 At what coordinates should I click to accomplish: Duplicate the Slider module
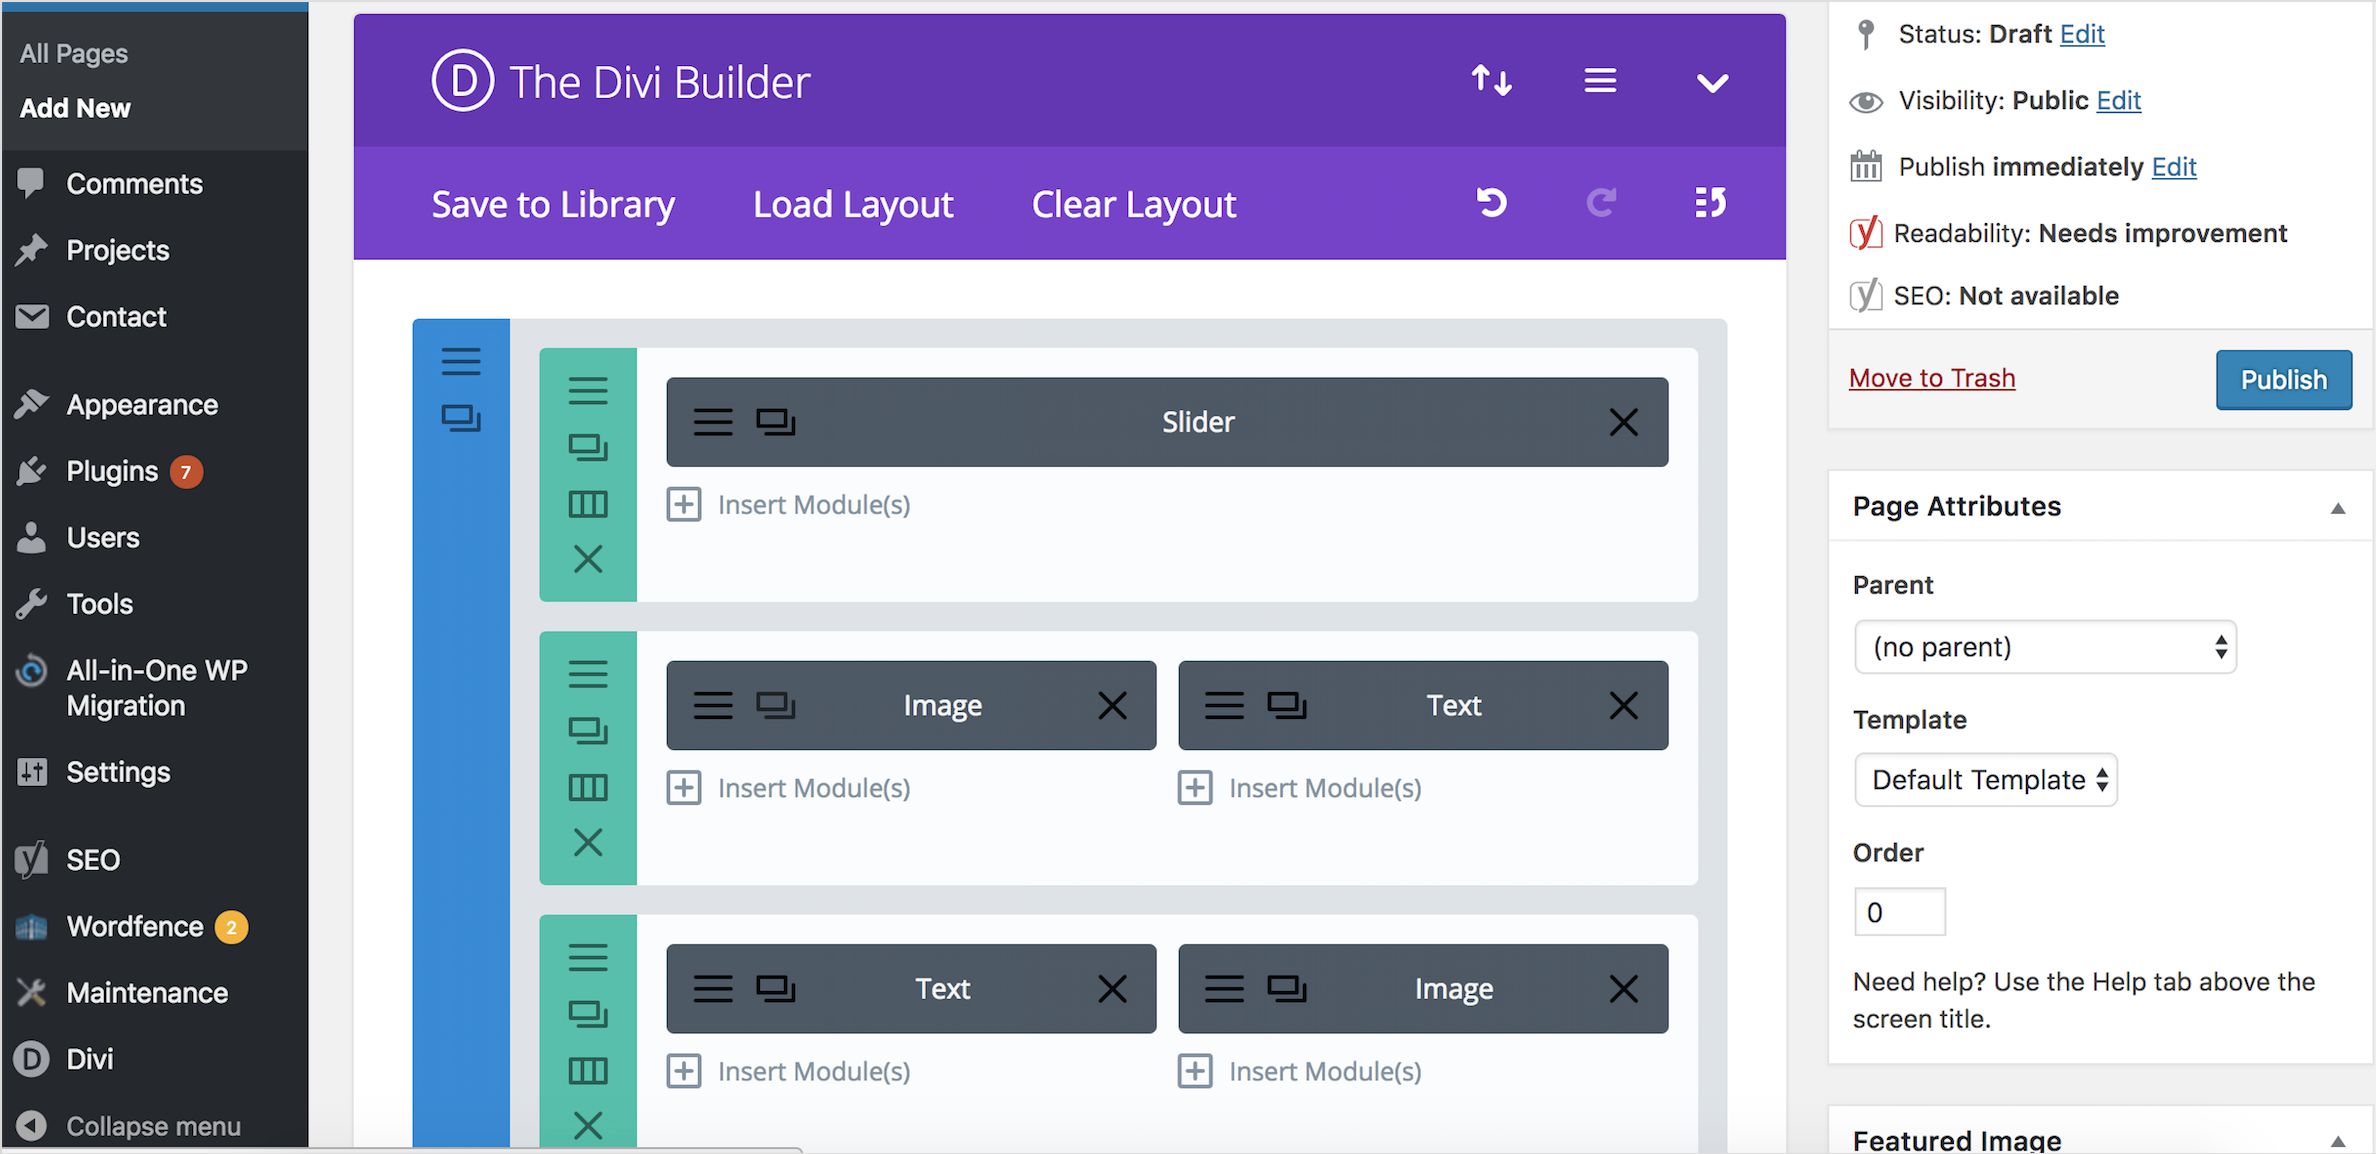[x=775, y=422]
